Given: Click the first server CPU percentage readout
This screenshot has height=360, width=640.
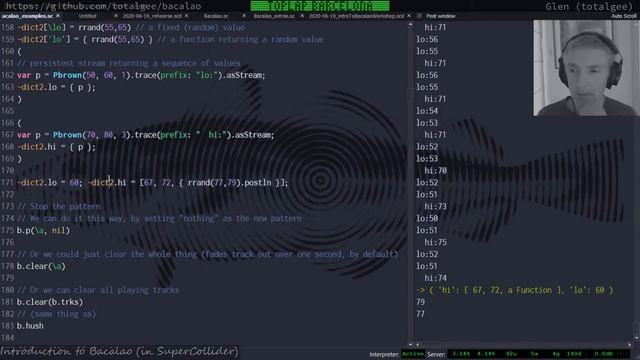Looking at the screenshot, I should (461, 354).
